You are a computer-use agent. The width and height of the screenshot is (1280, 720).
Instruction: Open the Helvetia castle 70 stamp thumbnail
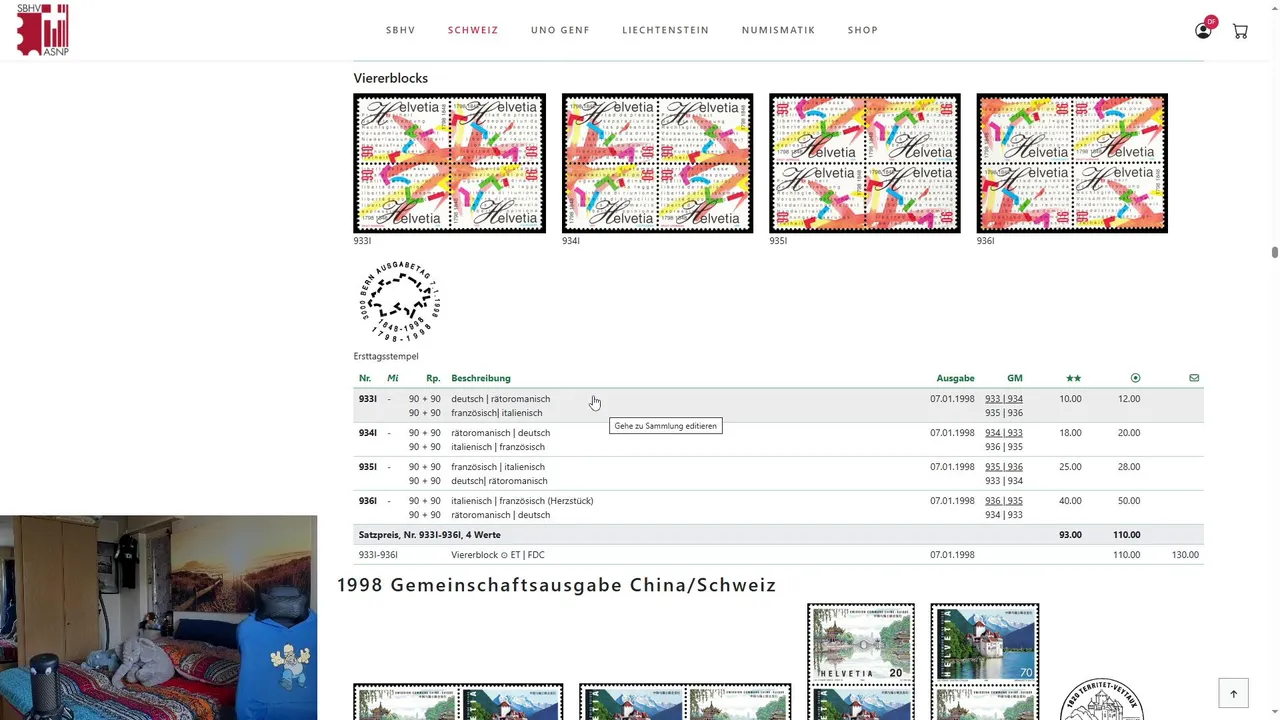pyautogui.click(x=985, y=645)
